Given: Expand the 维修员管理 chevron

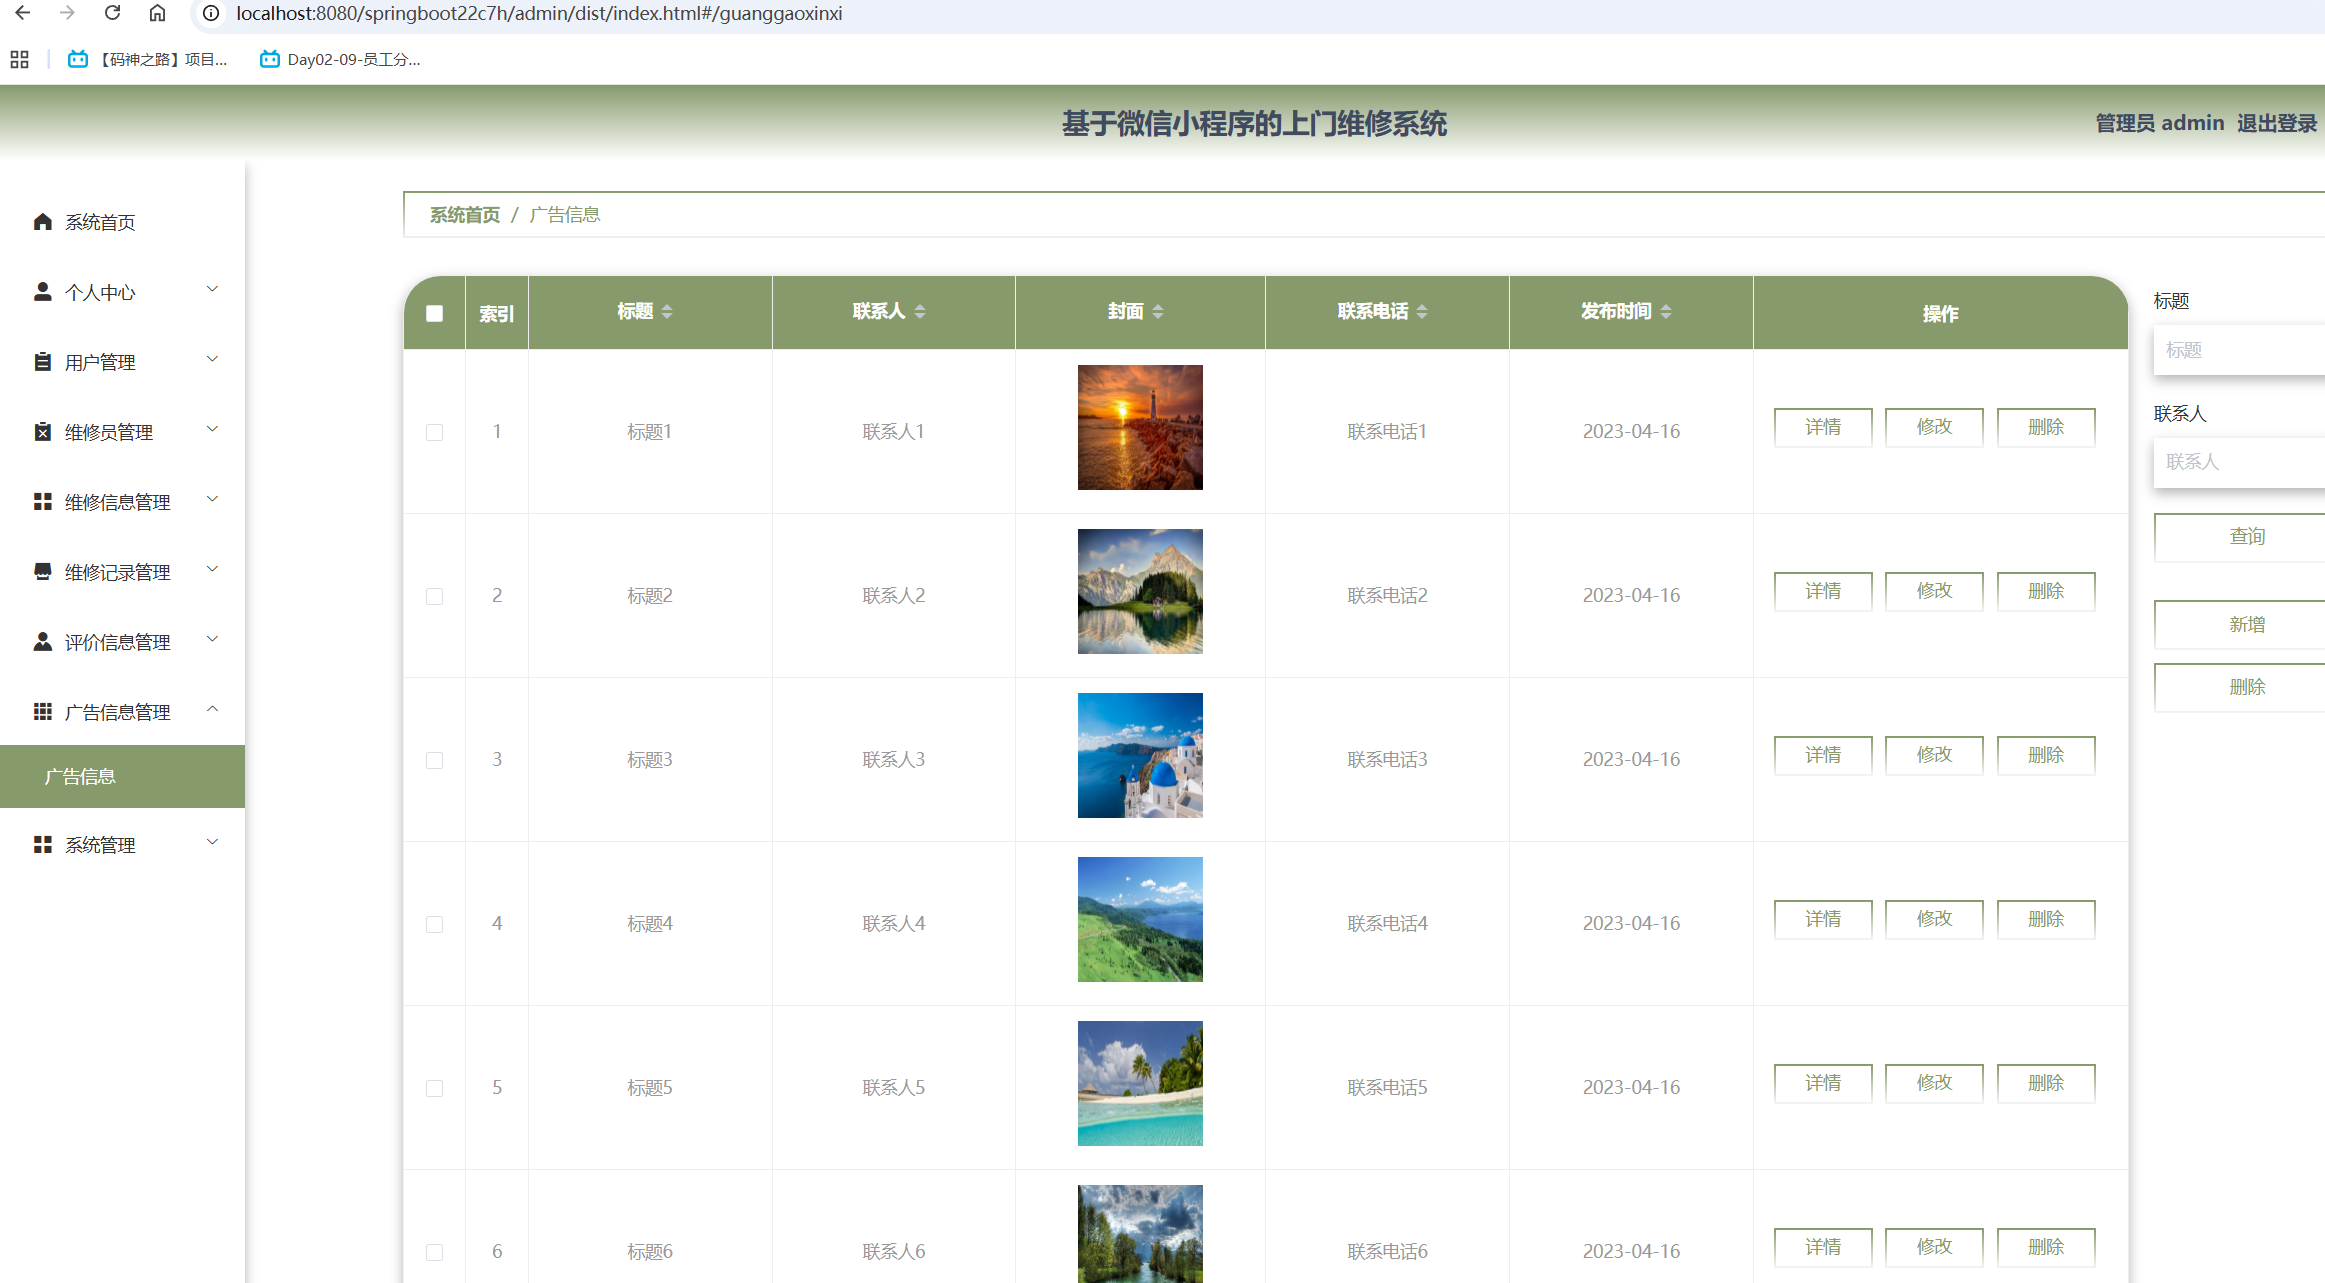Looking at the screenshot, I should pos(212,430).
